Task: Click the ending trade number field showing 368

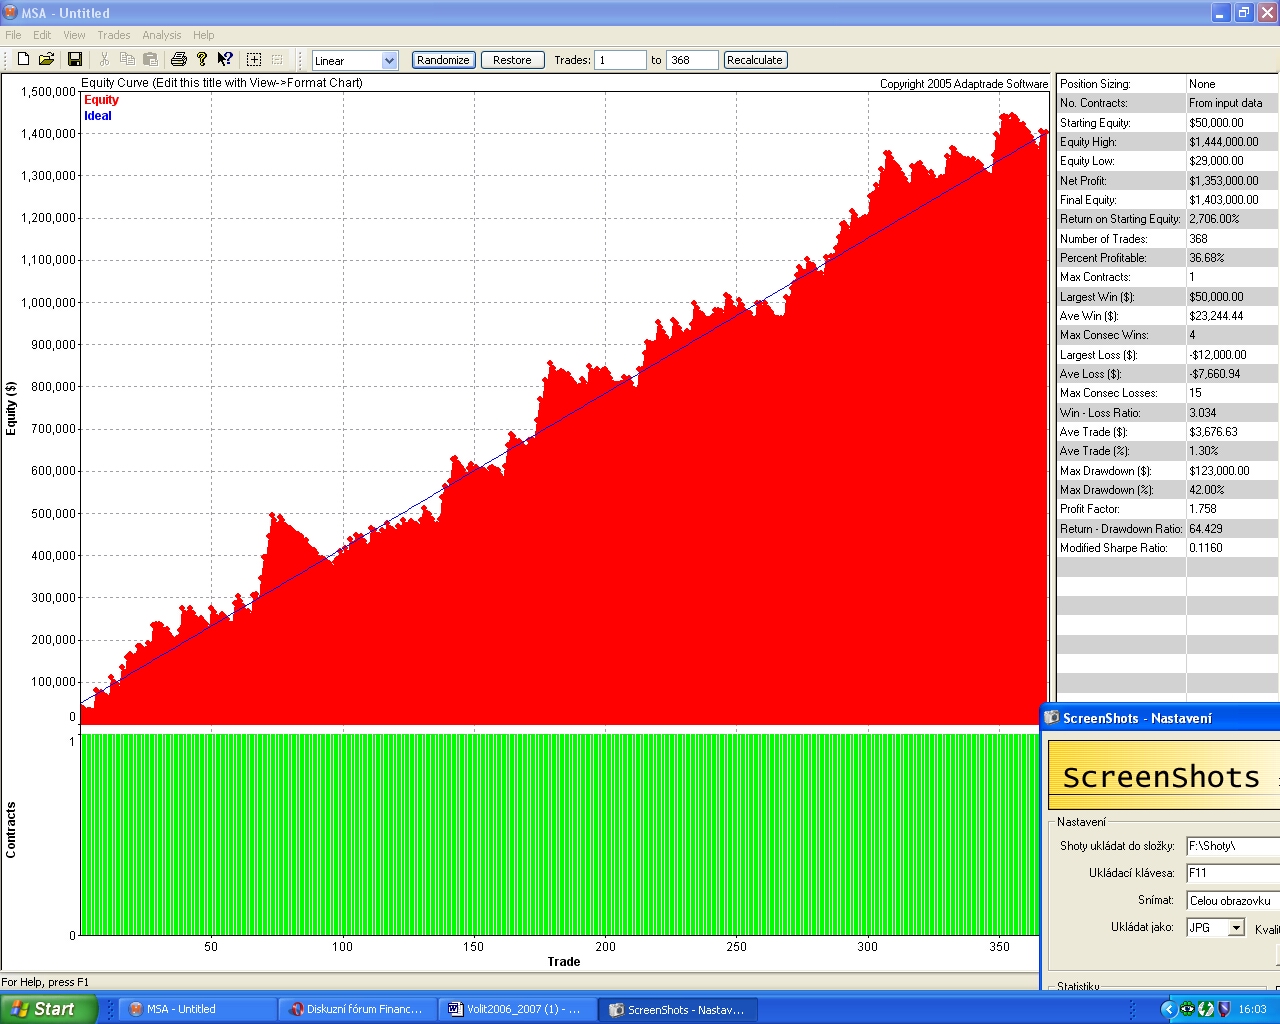Action: click(x=691, y=60)
